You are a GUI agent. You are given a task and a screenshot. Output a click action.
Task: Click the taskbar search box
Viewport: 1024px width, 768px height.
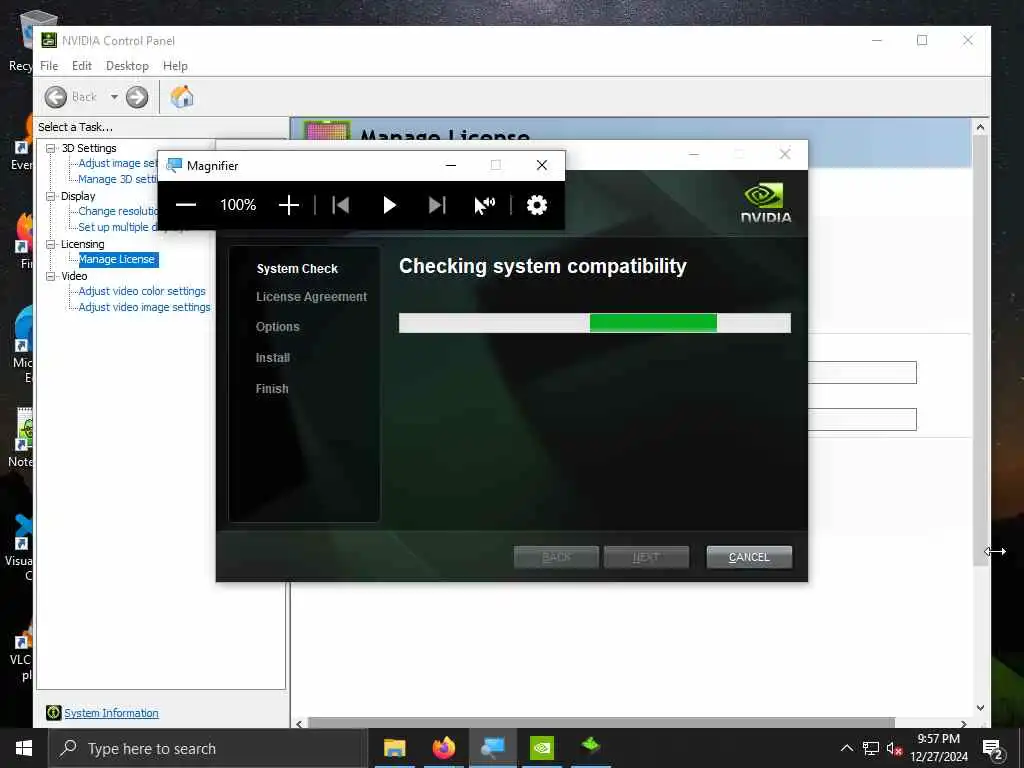[208, 748]
